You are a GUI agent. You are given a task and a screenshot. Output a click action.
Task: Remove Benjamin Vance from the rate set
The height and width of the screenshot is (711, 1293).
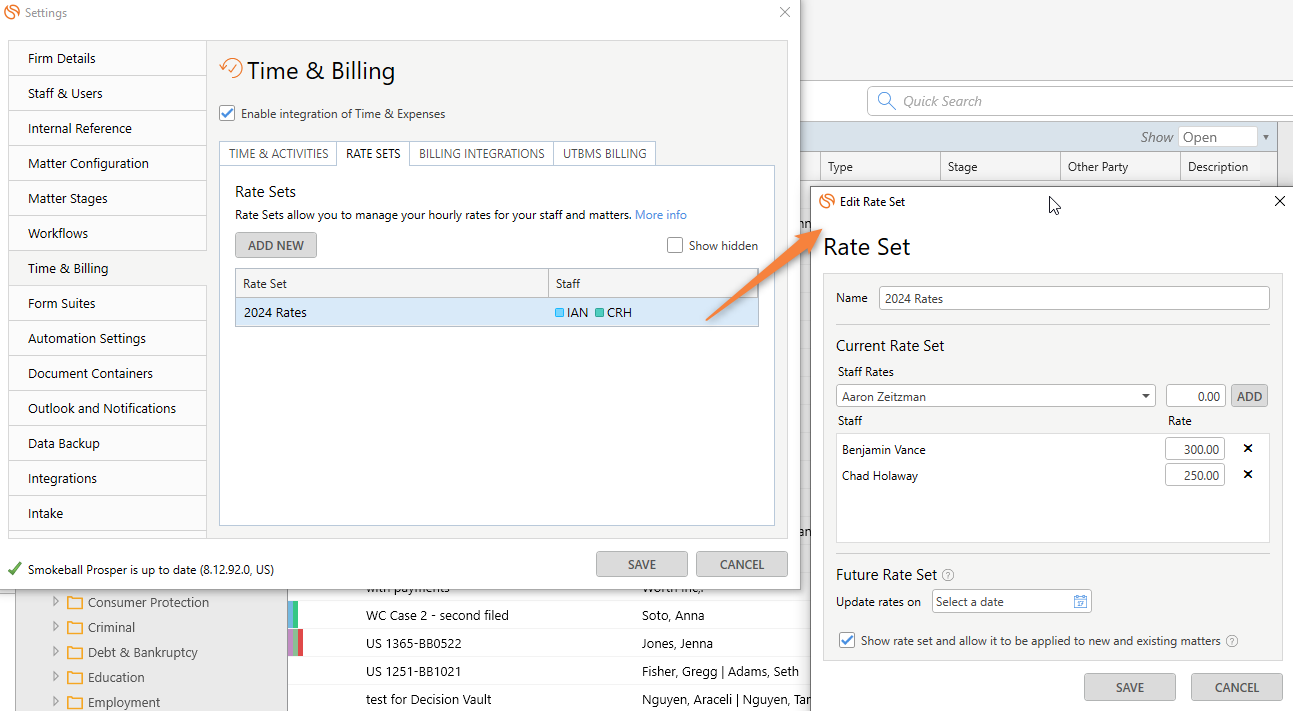coord(1248,449)
